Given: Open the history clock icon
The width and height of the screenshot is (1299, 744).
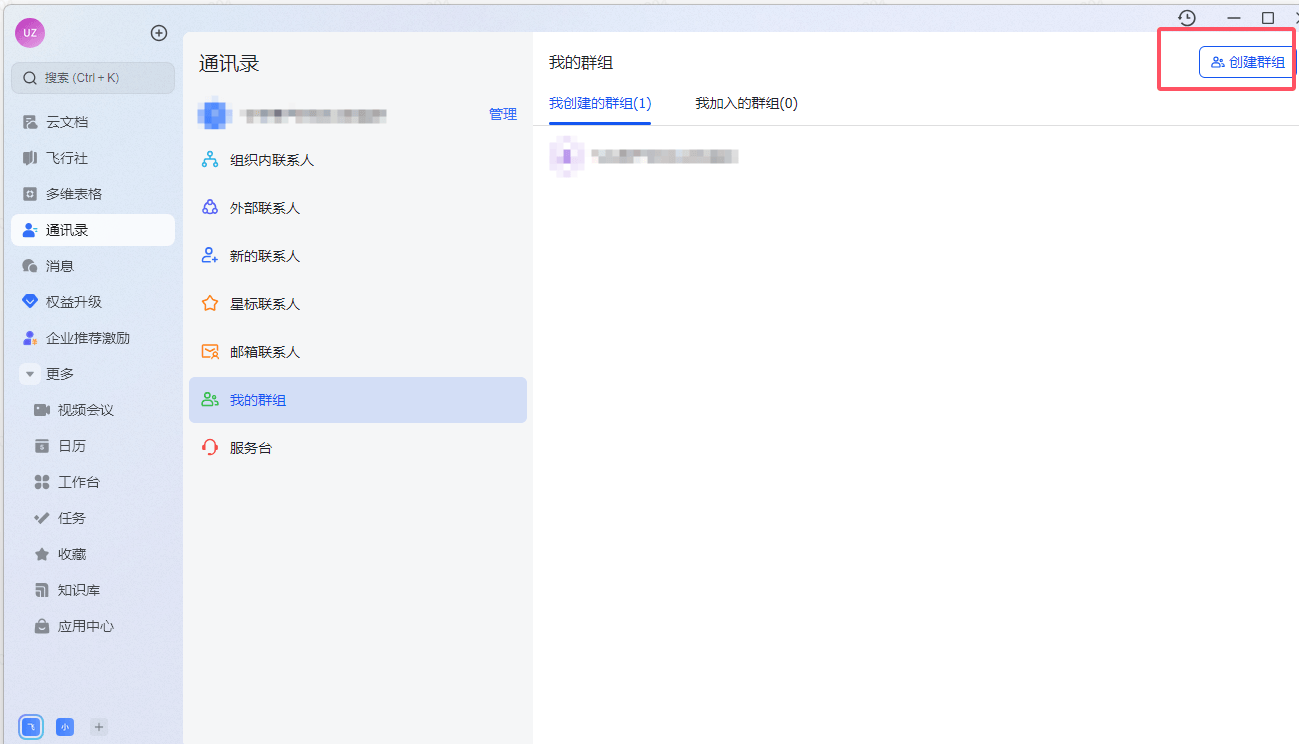Looking at the screenshot, I should point(1187,18).
